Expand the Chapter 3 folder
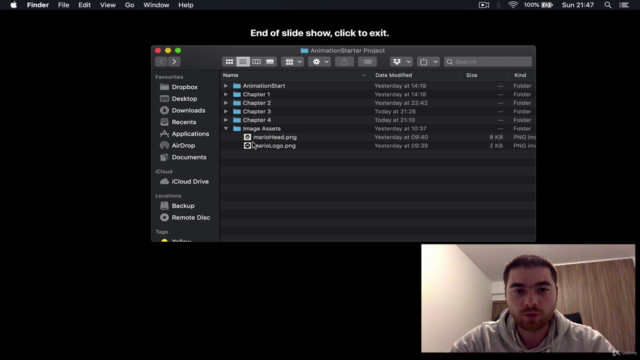 click(226, 111)
